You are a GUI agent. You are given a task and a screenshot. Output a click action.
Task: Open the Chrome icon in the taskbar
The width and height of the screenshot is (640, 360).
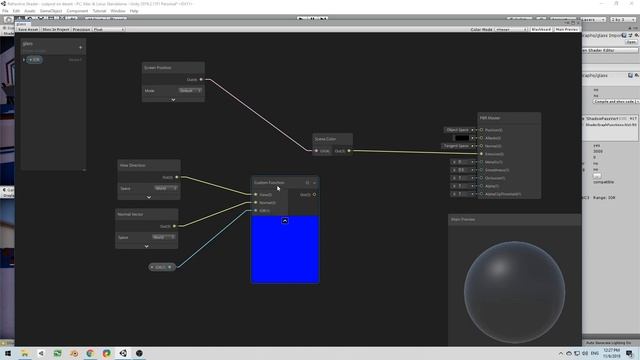[x=90, y=353]
